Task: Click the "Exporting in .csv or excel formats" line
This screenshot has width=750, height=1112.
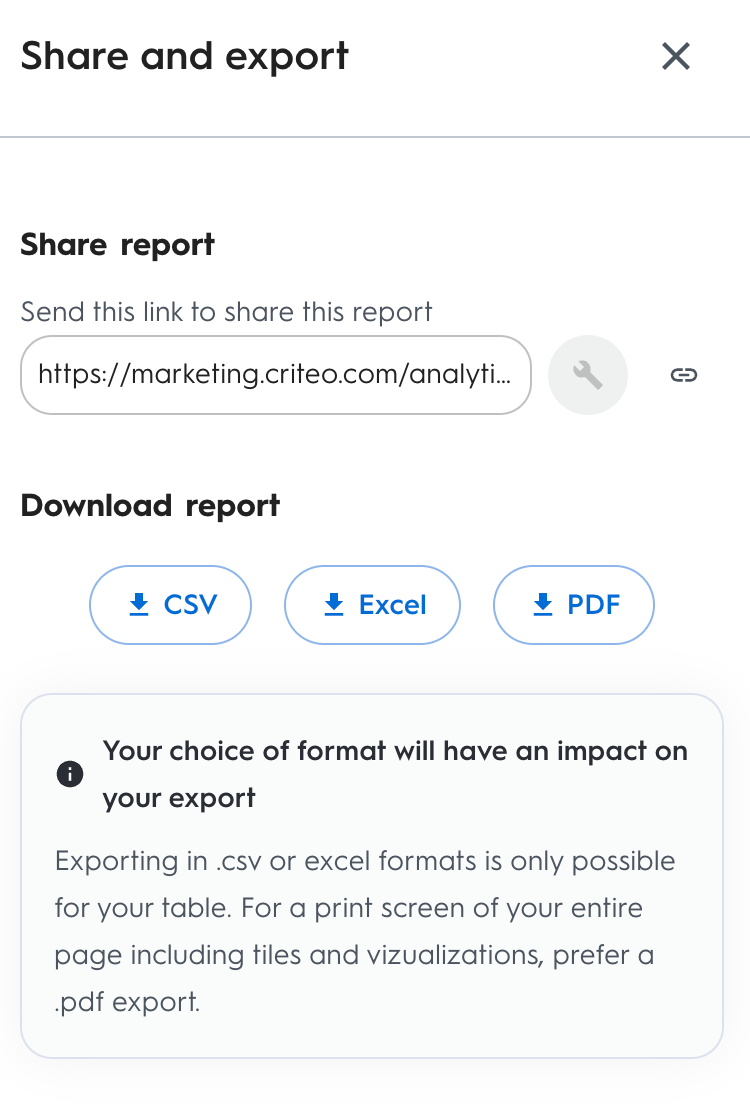Action: (365, 861)
